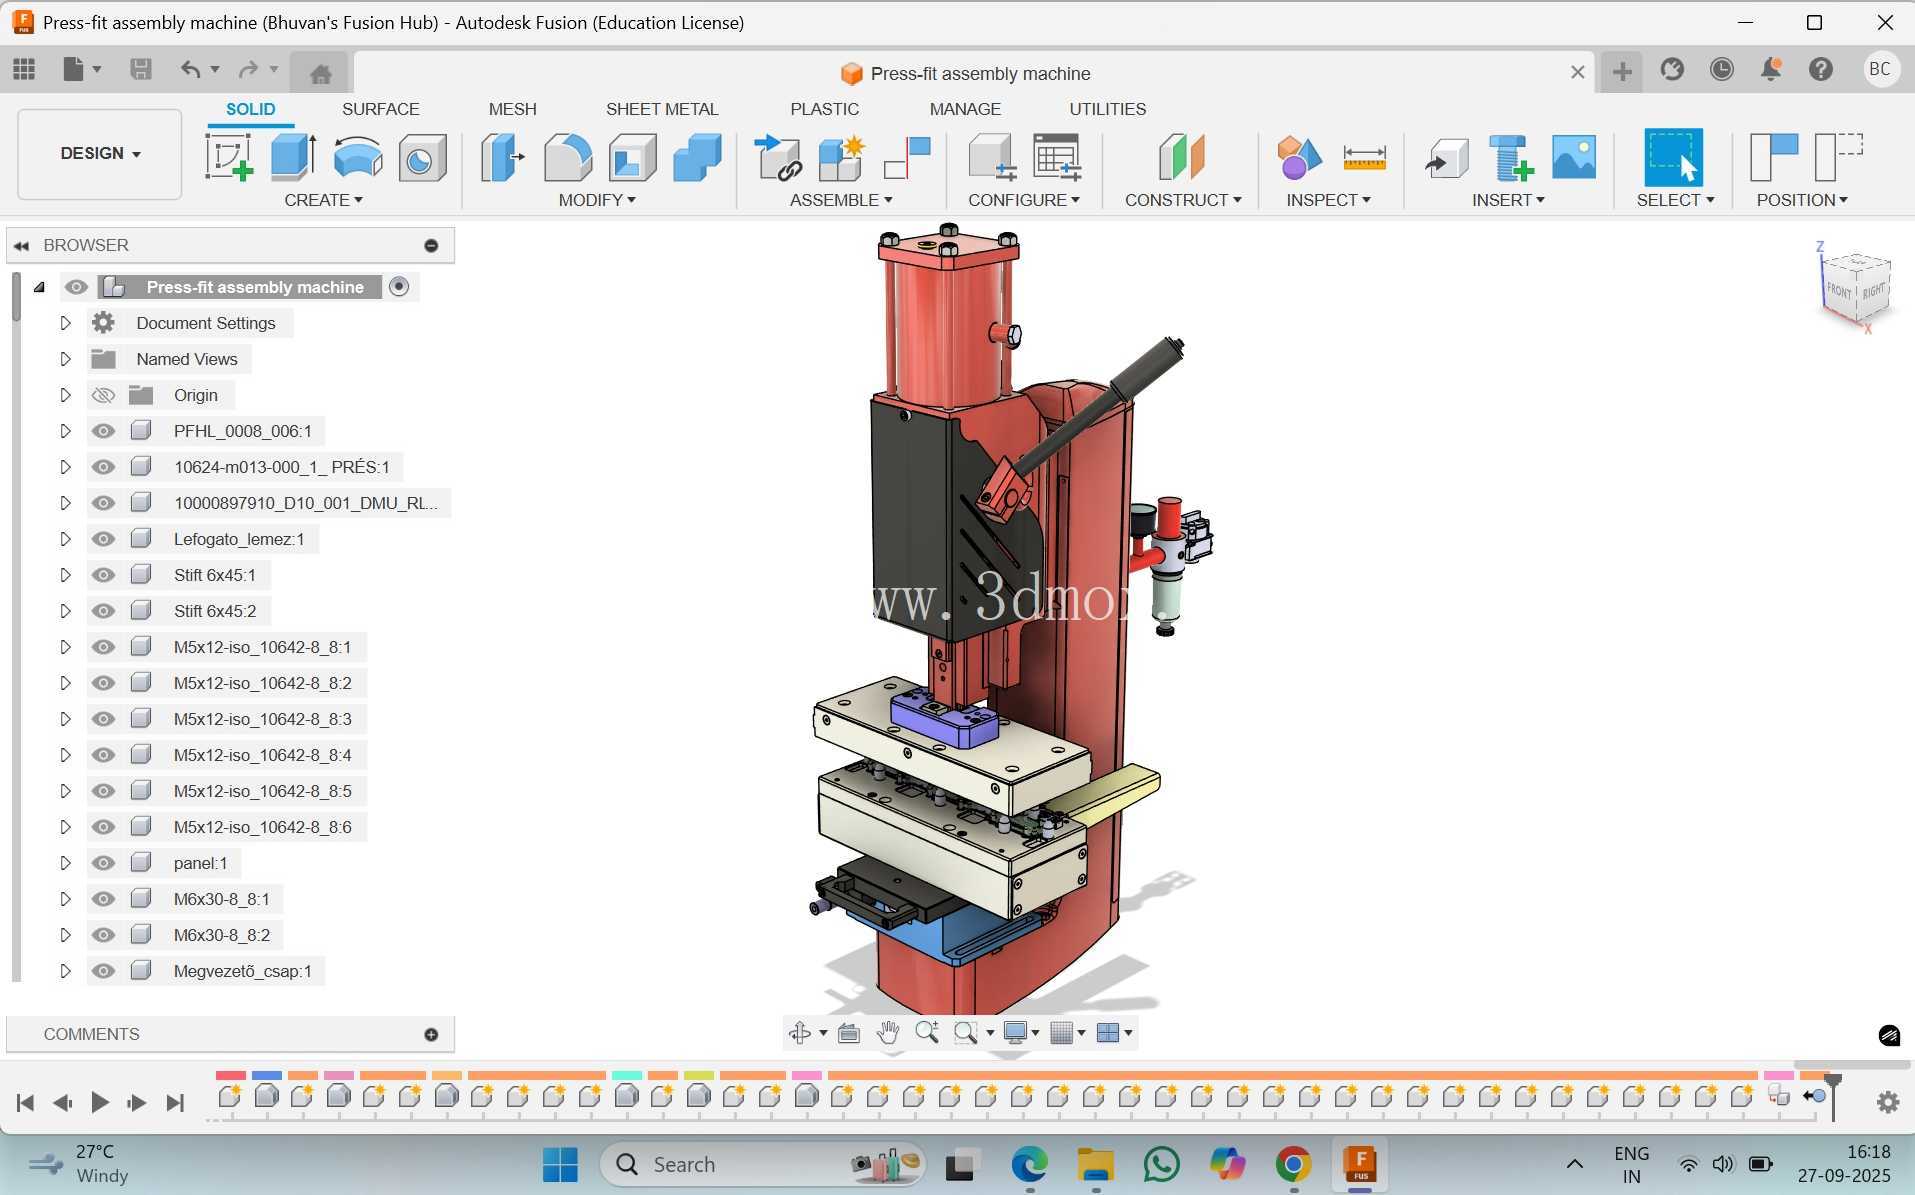Open the DESIGN workspace dropdown

[100, 153]
